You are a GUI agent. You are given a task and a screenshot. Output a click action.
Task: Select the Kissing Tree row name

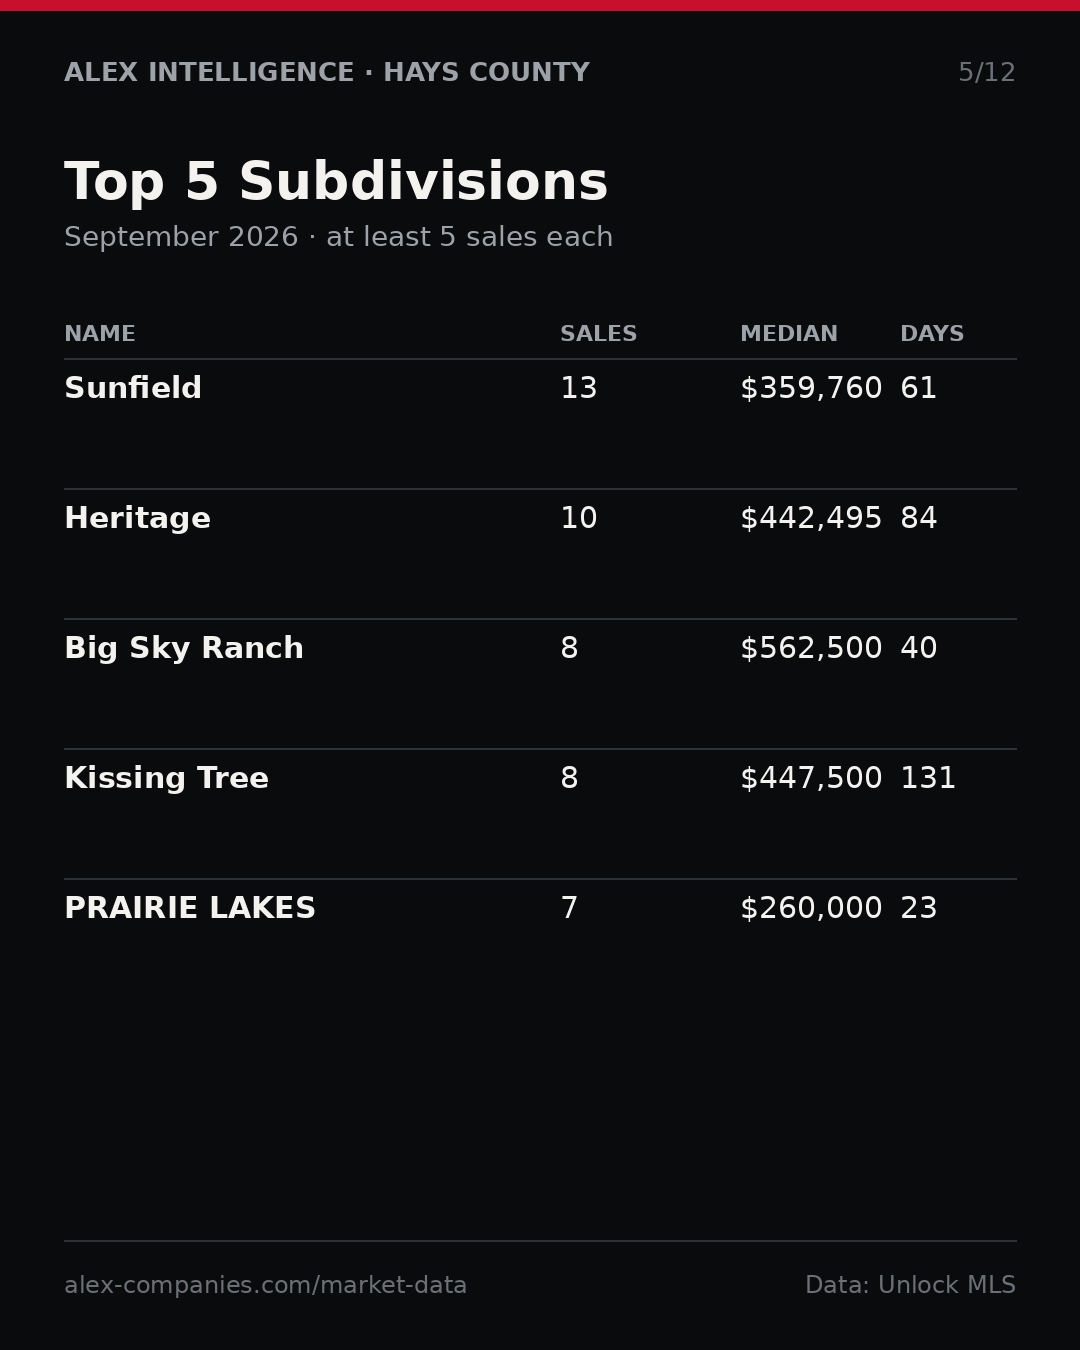(x=166, y=779)
